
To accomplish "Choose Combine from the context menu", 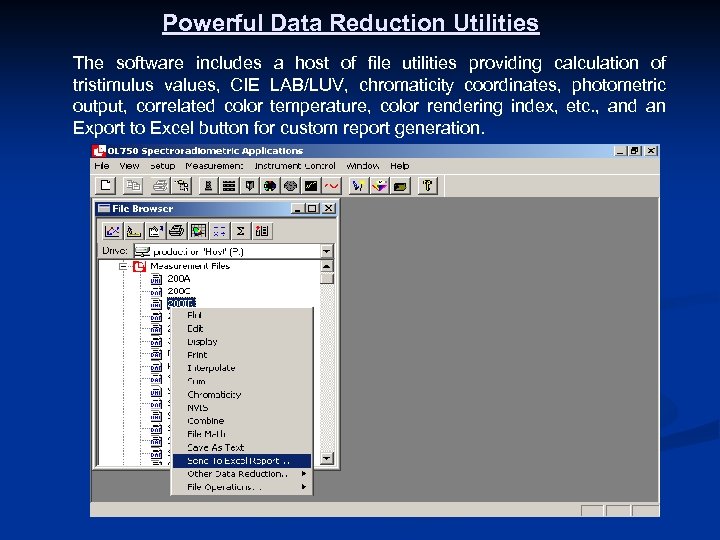I will click(x=242, y=421).
